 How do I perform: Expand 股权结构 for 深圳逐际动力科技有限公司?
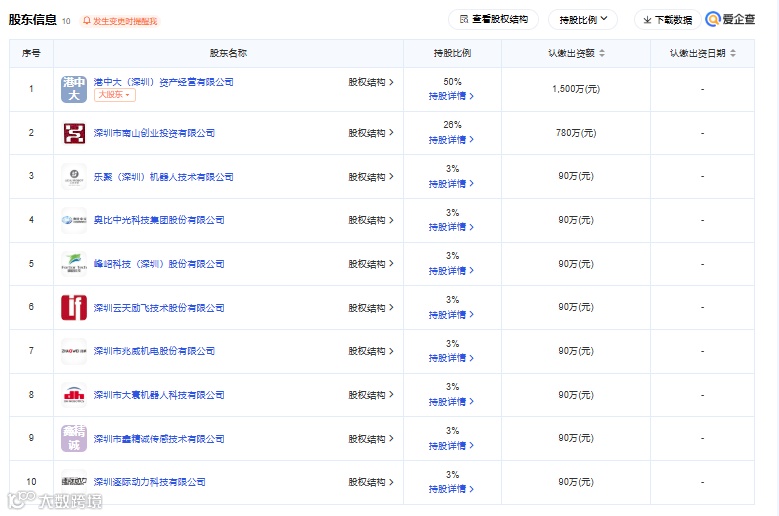[371, 482]
